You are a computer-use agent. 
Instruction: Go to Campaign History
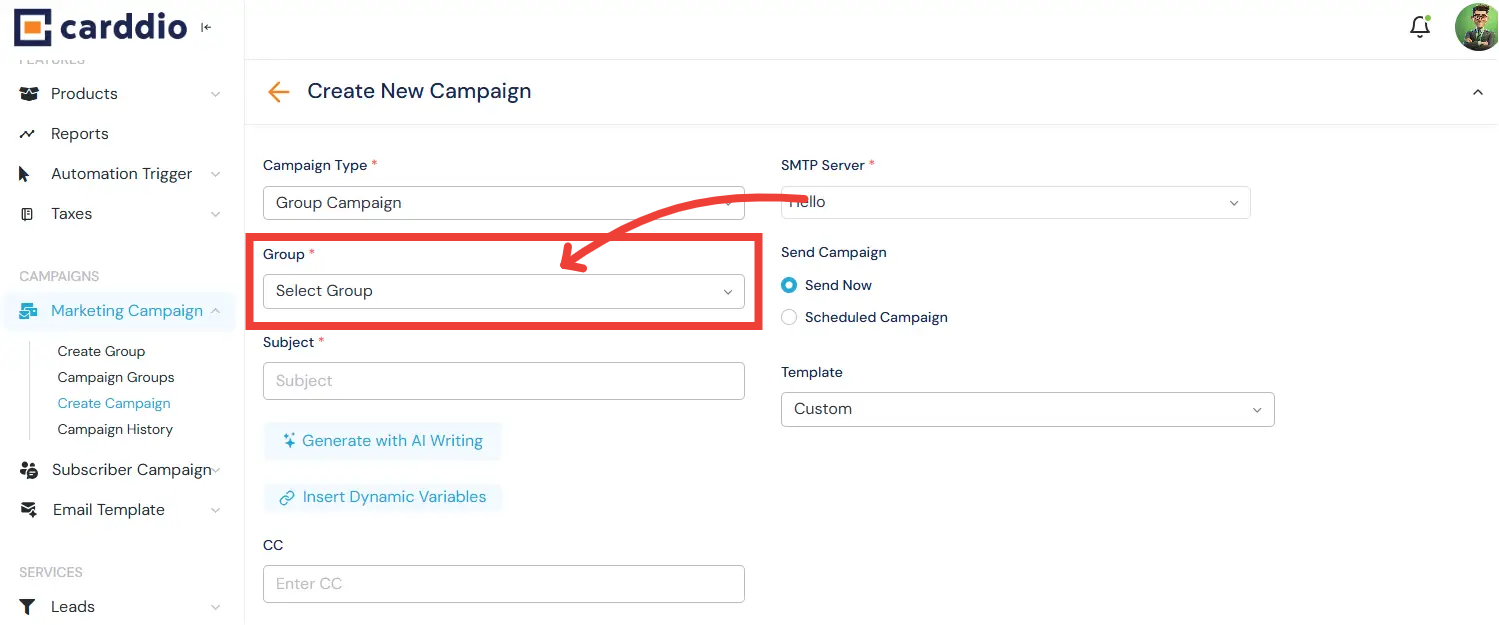[x=115, y=429]
